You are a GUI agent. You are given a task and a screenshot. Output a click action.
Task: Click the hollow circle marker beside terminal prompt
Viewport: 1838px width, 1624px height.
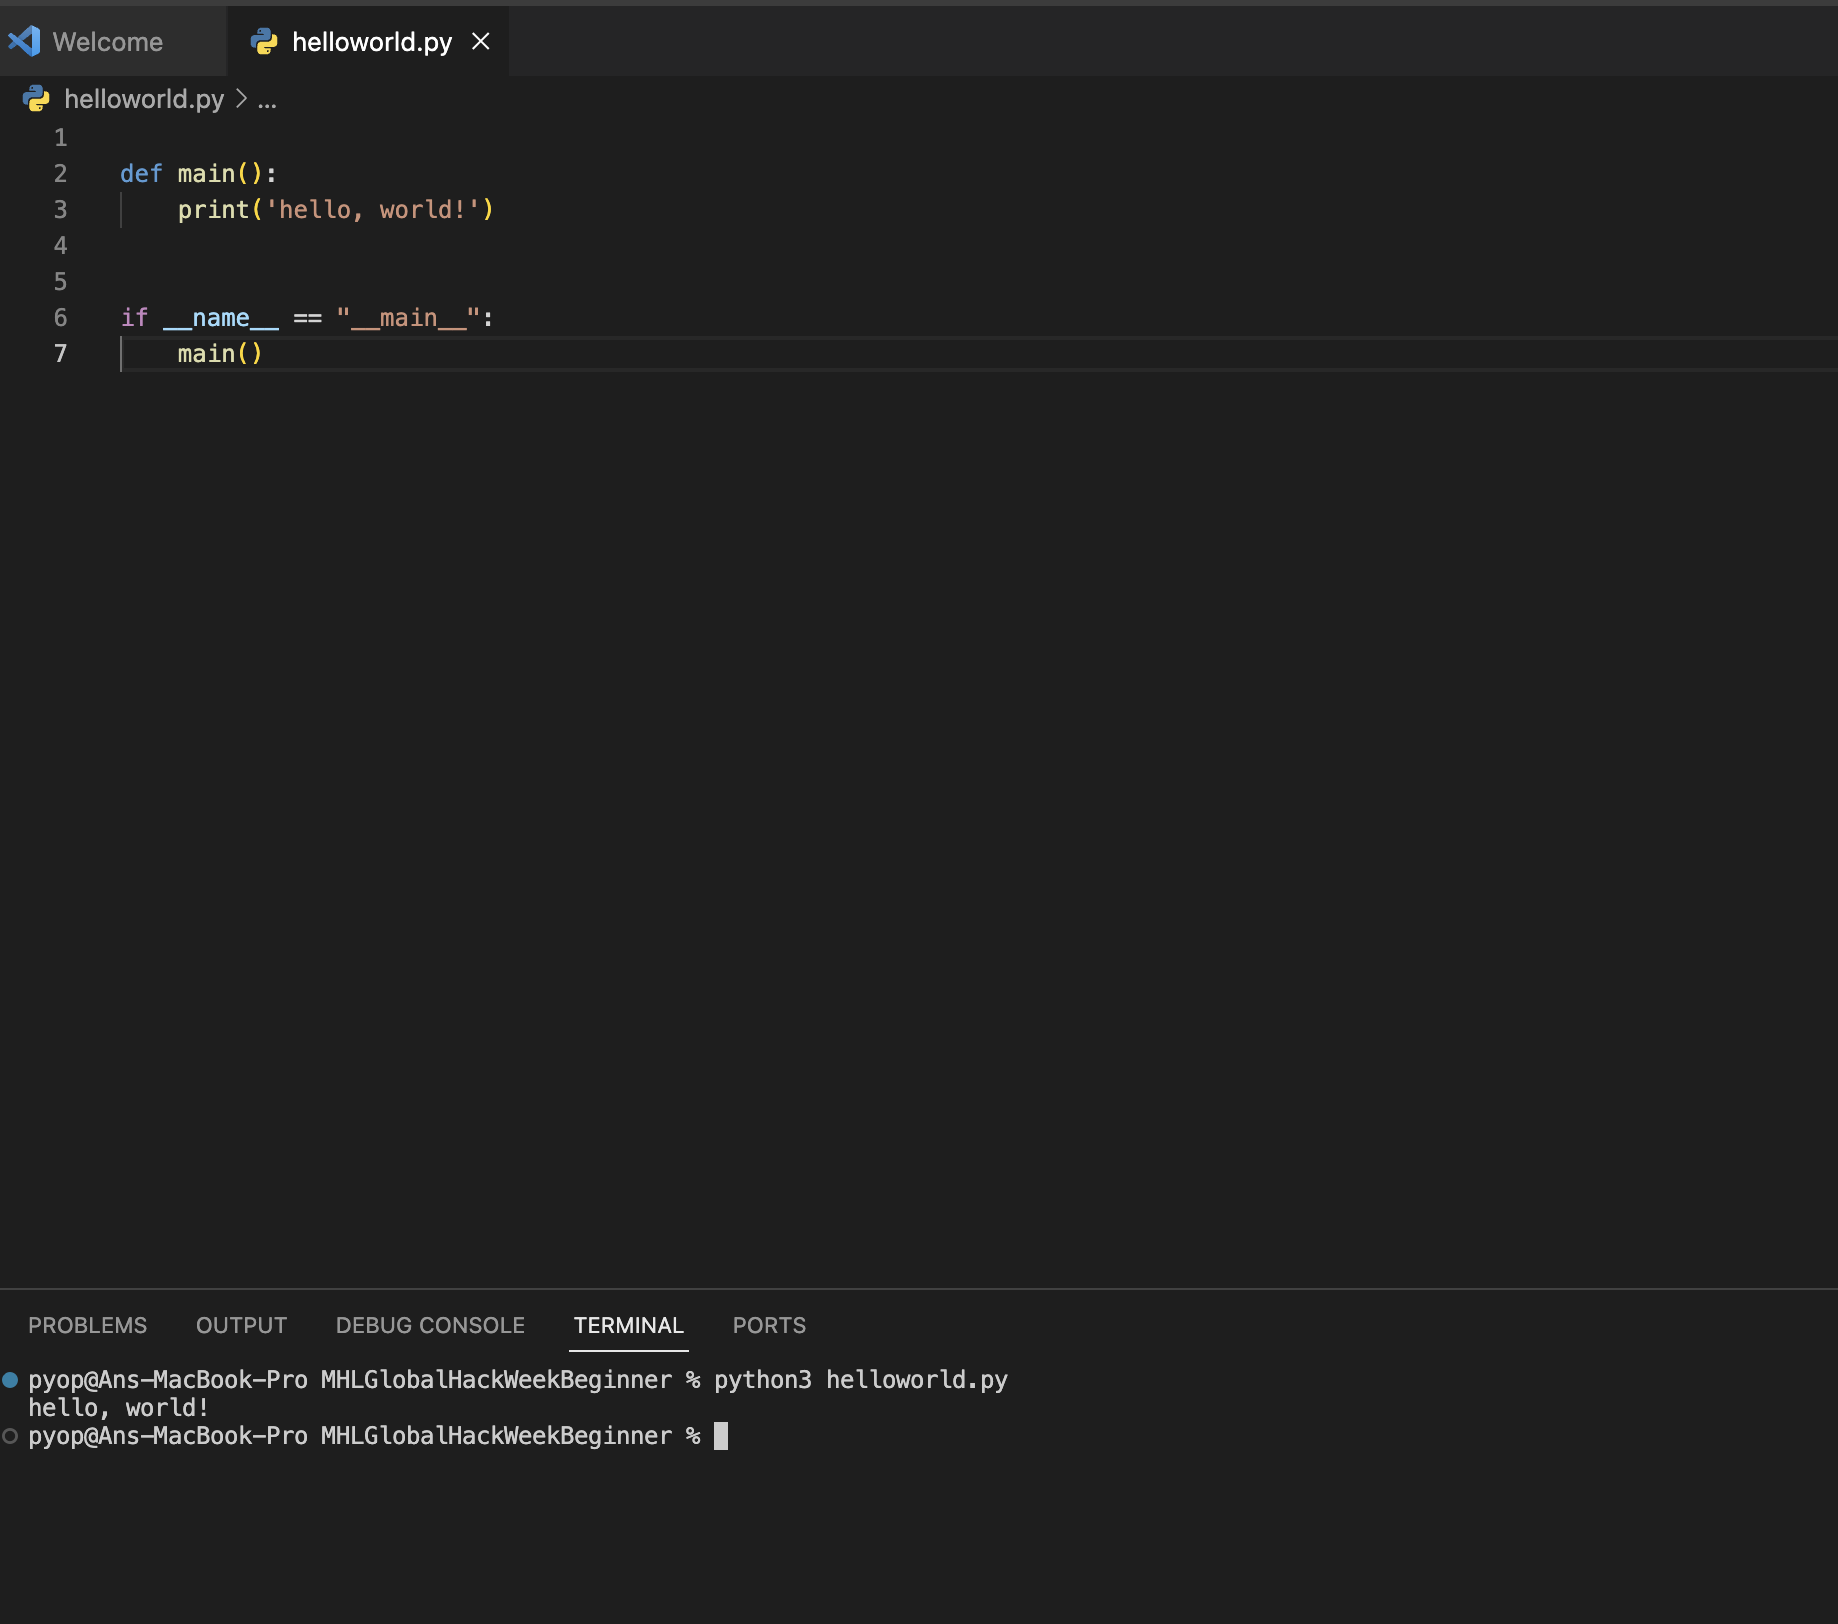tap(10, 1436)
